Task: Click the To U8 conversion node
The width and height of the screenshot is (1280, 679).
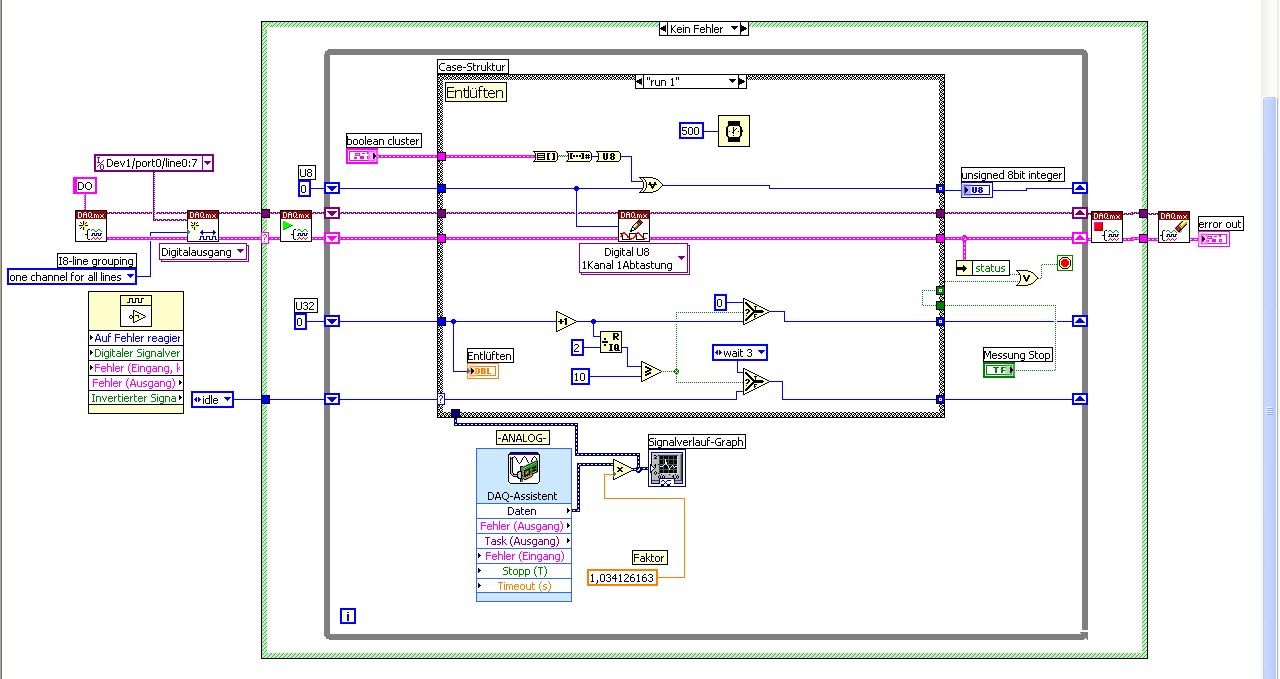Action: point(608,156)
